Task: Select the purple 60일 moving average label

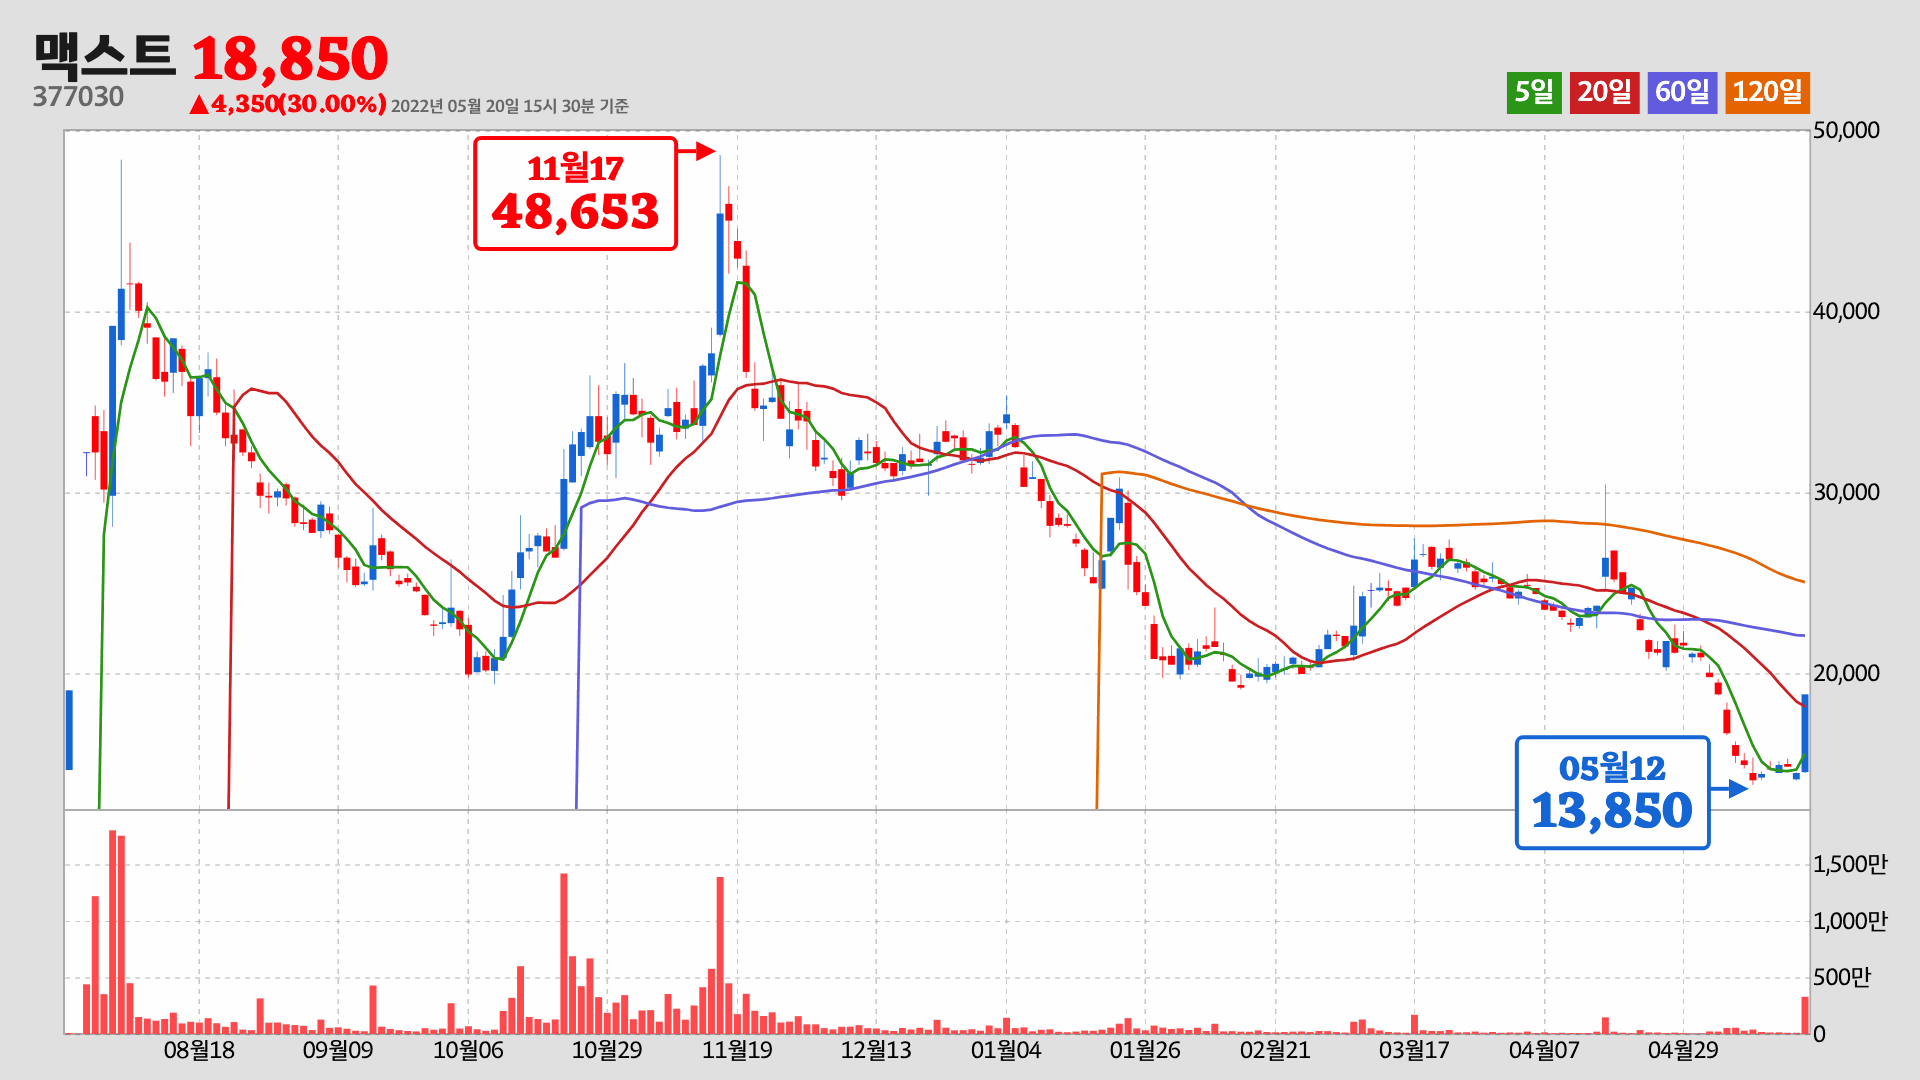Action: pos(1682,93)
